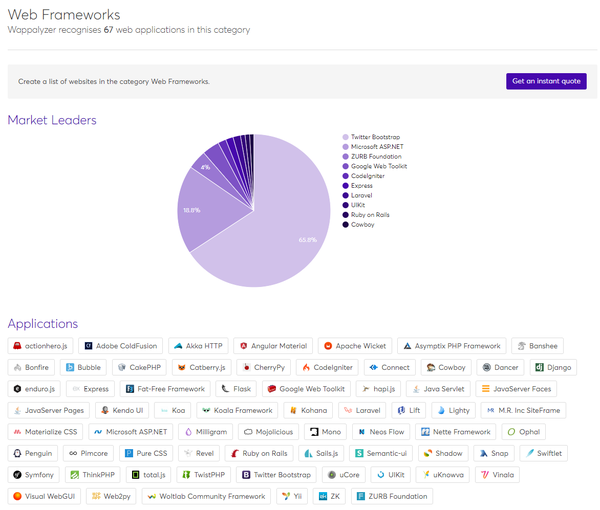This screenshot has width=600, height=510.
Task: Click the Web Frameworks page heading
Action: click(x=64, y=15)
